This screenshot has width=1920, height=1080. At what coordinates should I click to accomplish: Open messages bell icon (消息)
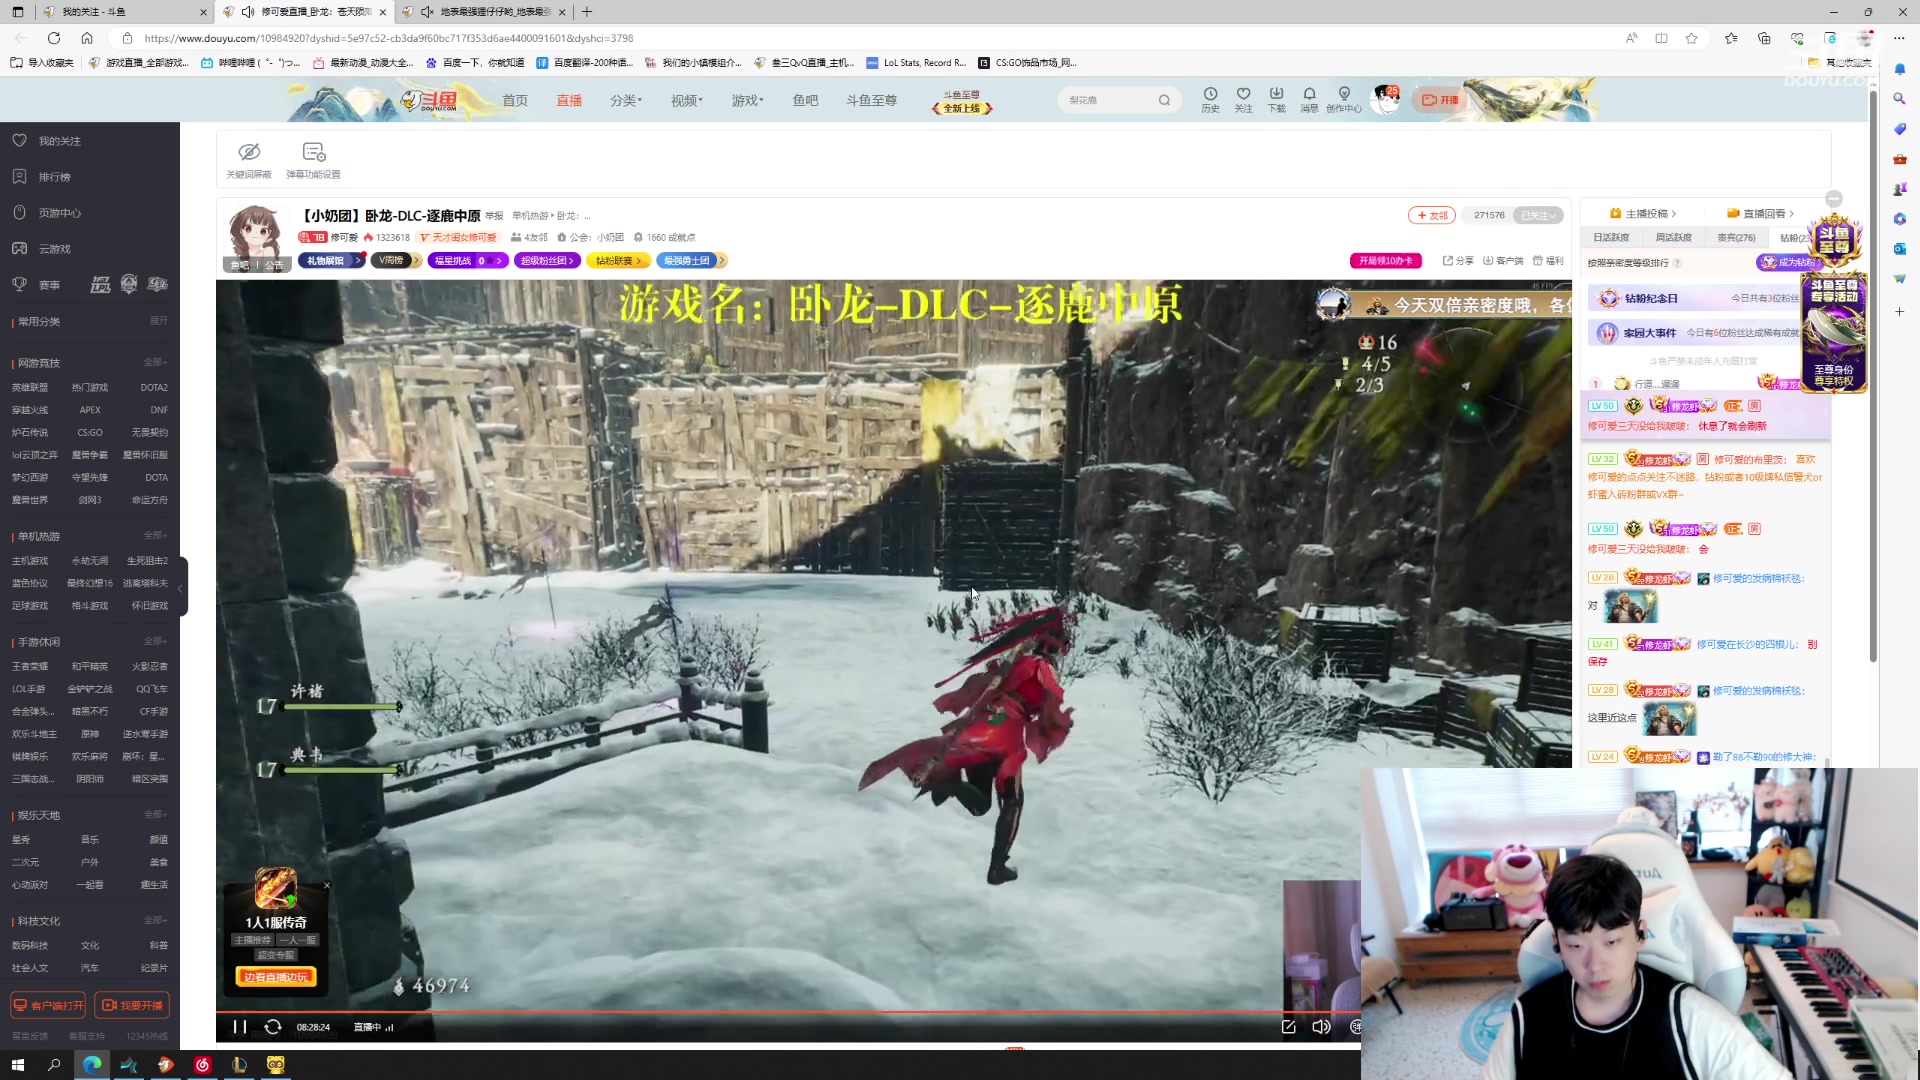(1309, 94)
